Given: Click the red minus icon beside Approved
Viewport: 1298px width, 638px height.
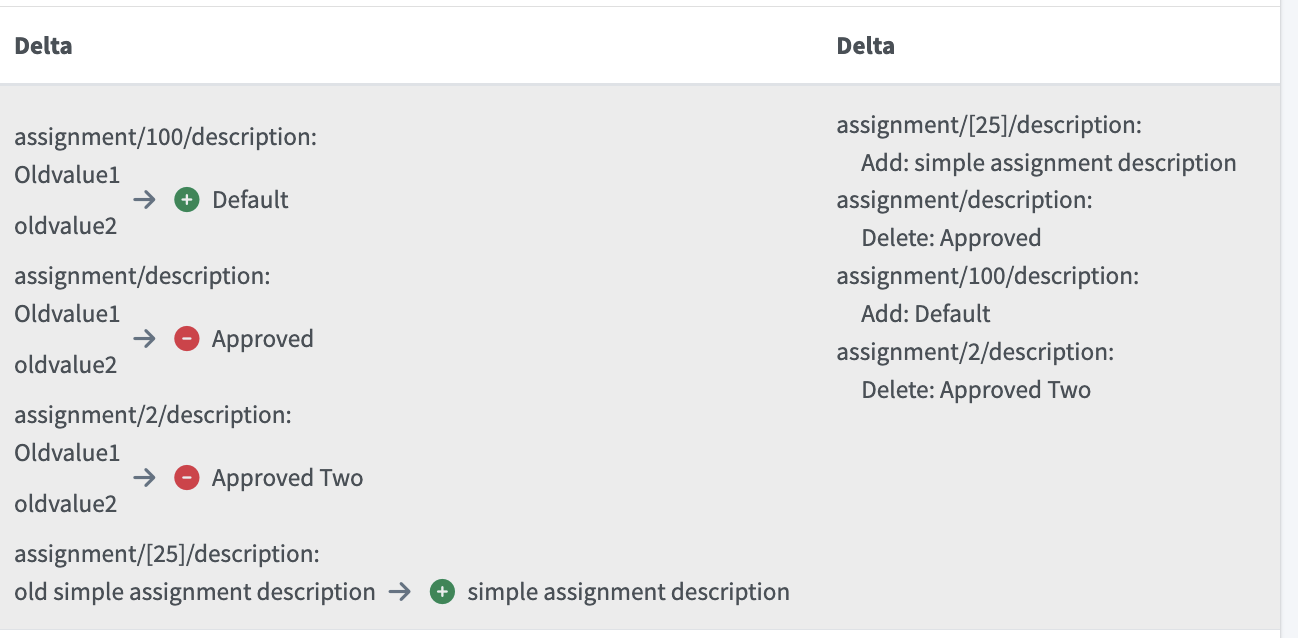Looking at the screenshot, I should (x=187, y=338).
